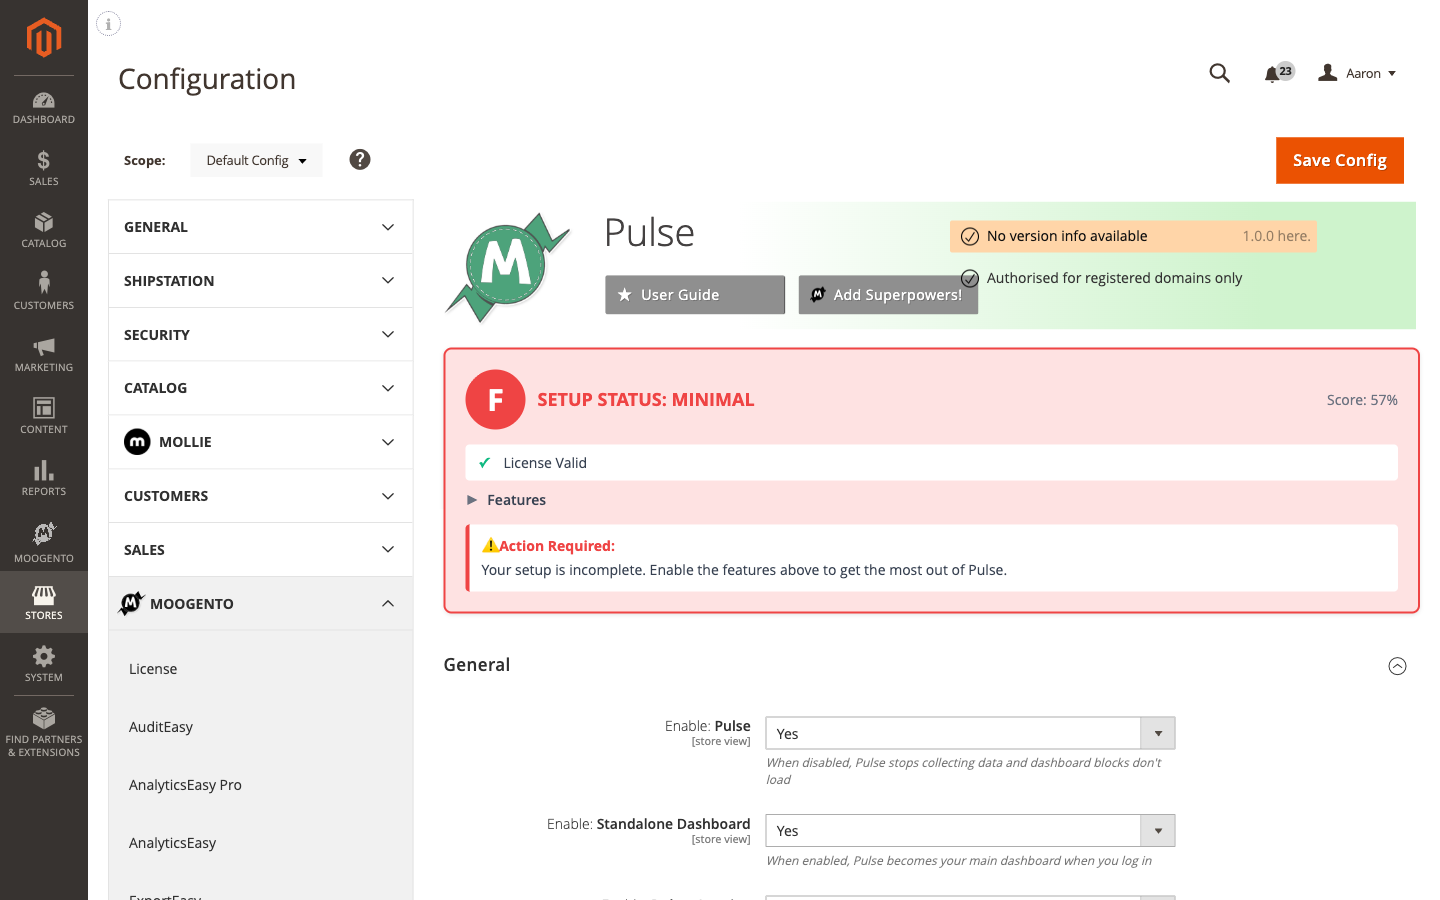The image size is (1440, 900).
Task: Click the Configuration page title
Action: coord(207,79)
